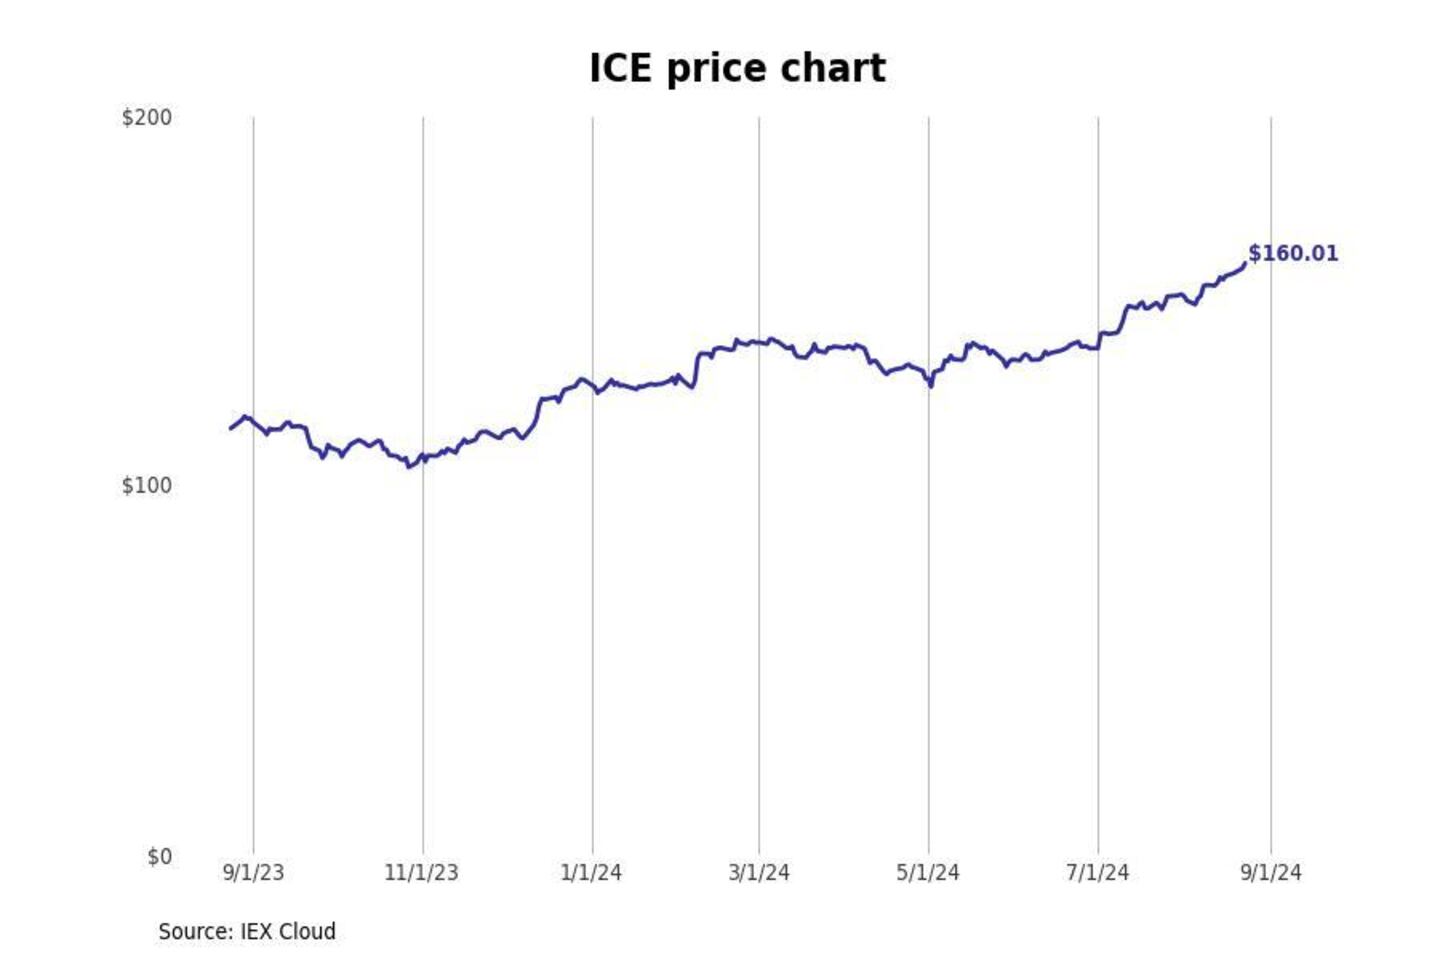Click where the price line crosses the 7/1/24 gridline

tap(1098, 346)
